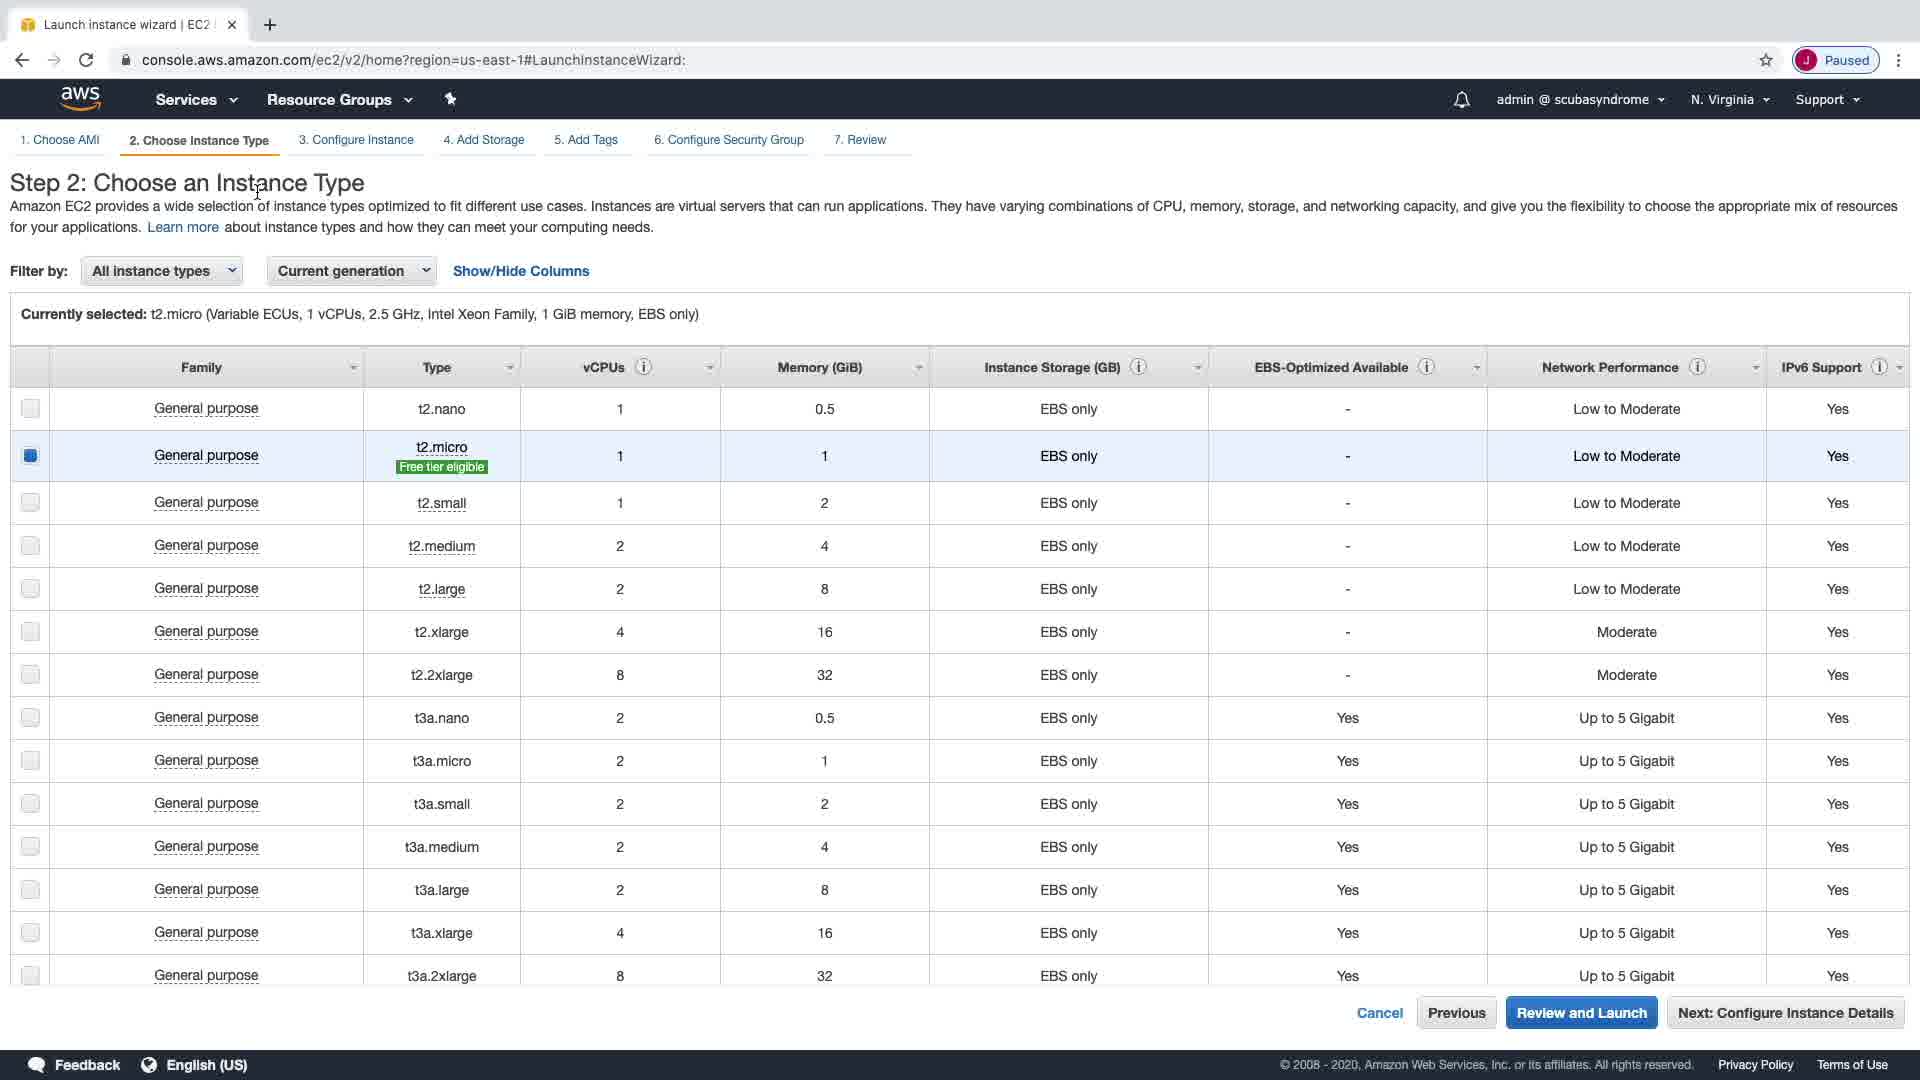This screenshot has height=1080, width=1920.
Task: Click info icon next to Network Performance
Action: [x=1697, y=367]
